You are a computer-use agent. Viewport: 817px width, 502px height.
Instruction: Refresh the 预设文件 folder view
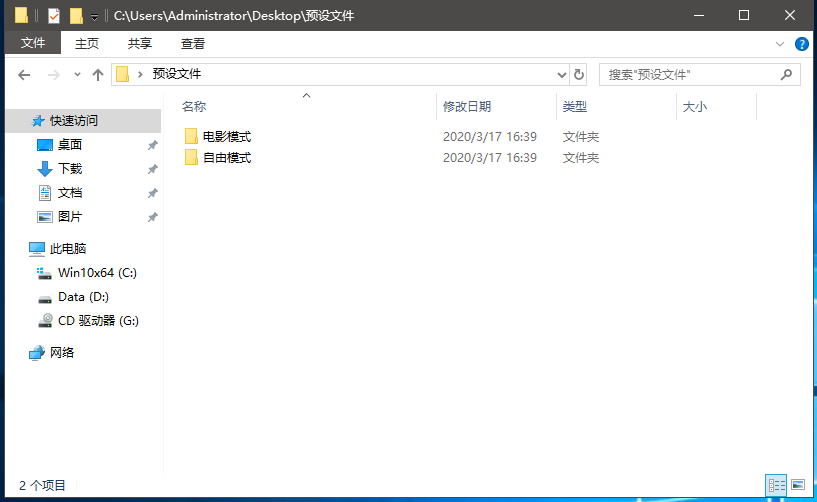pyautogui.click(x=579, y=75)
